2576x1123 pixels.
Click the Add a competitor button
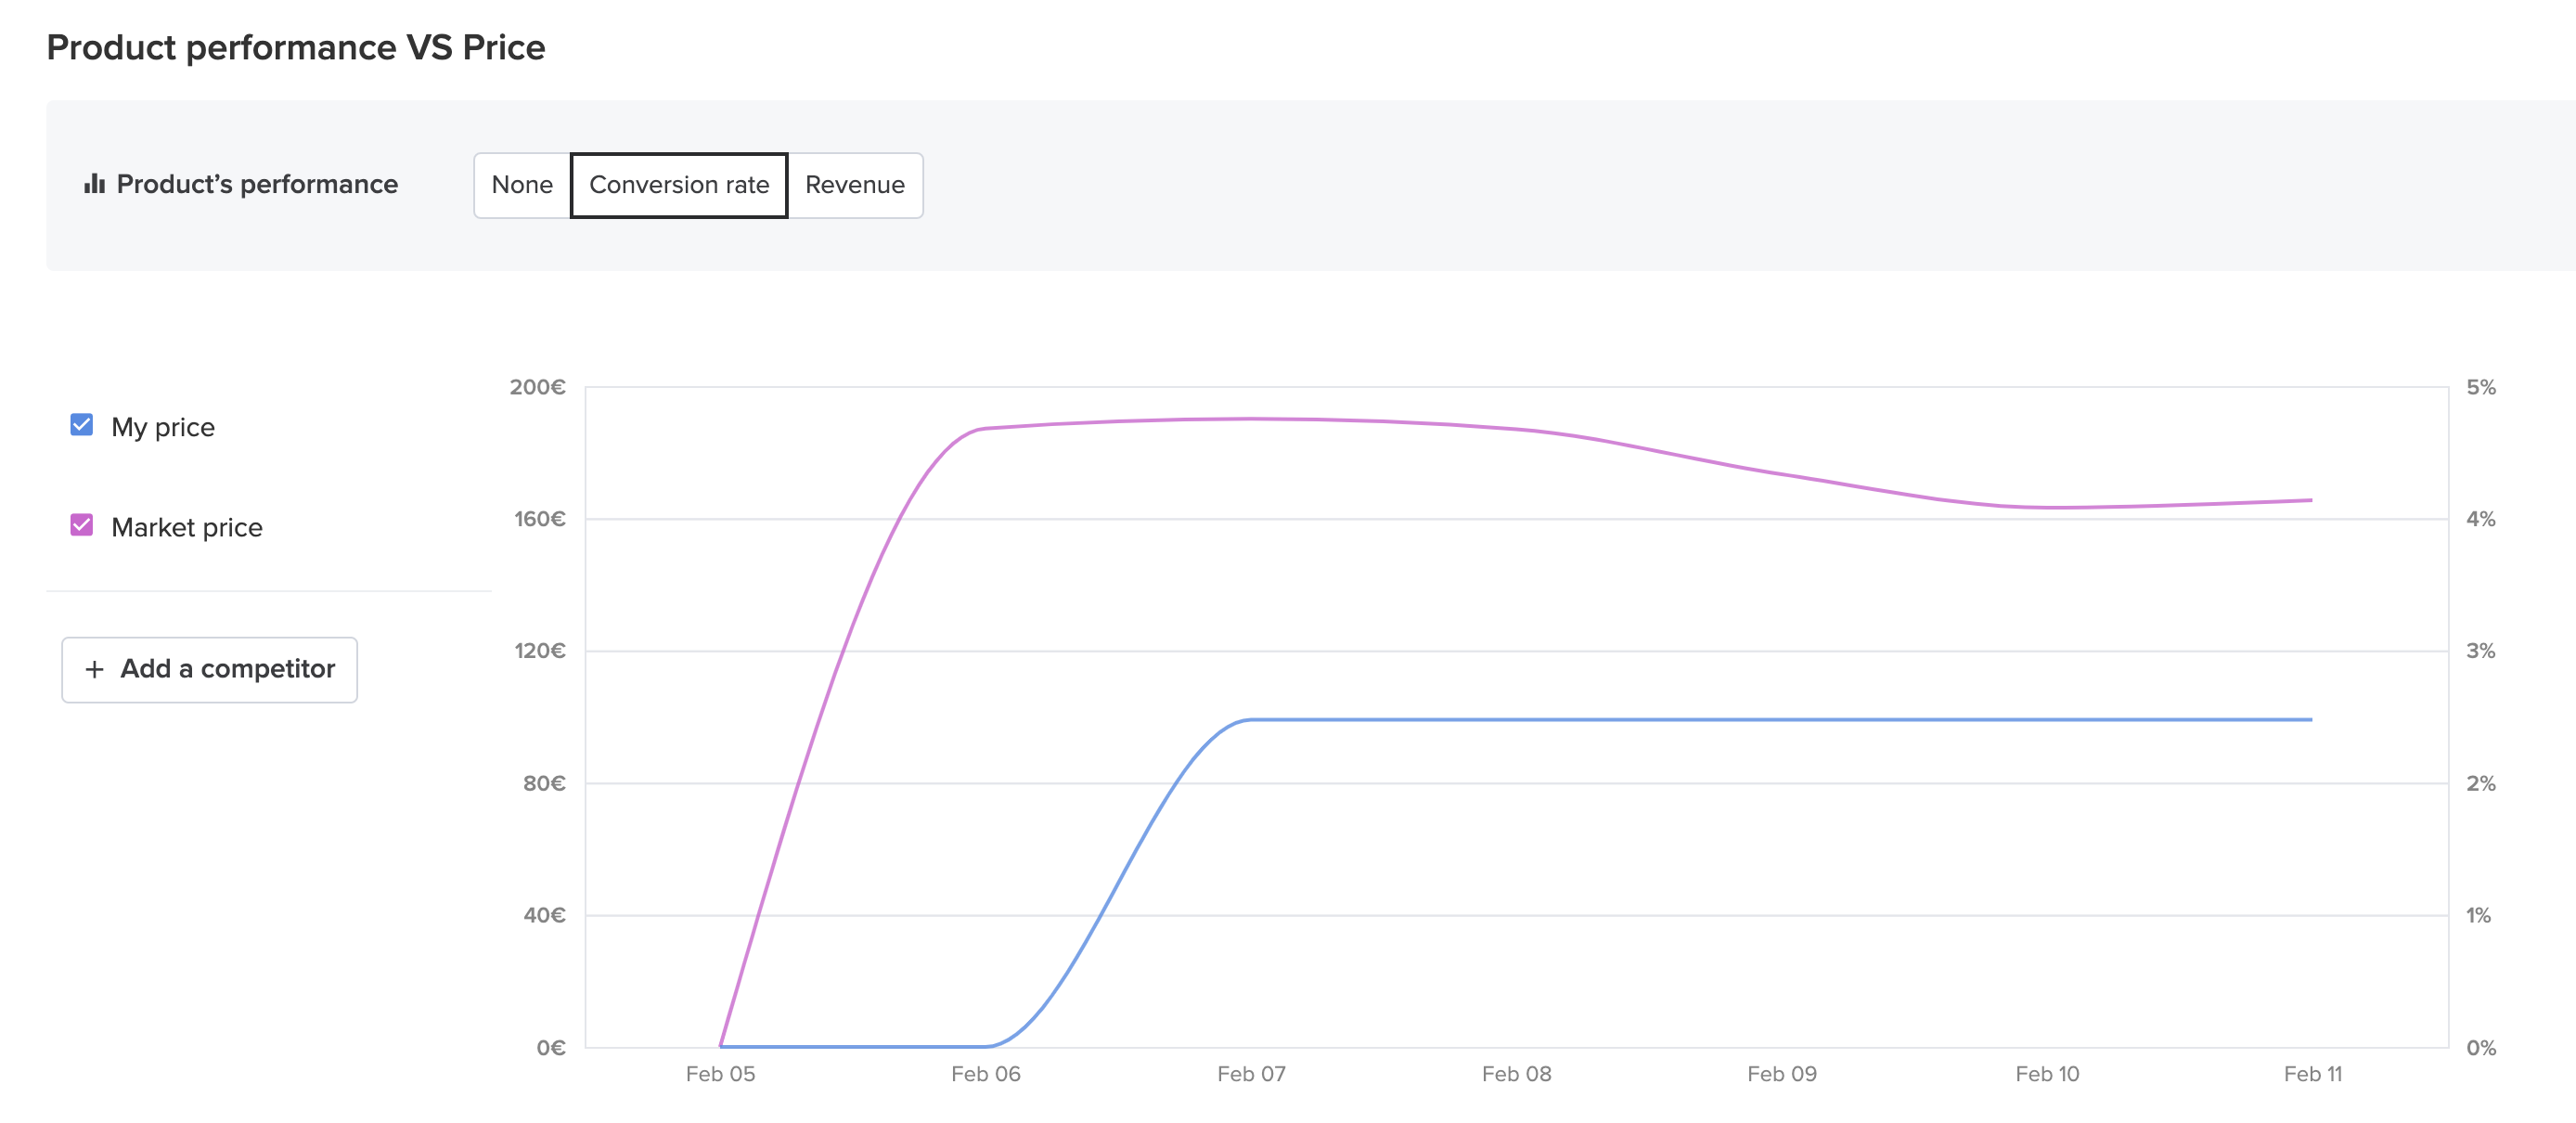[x=209, y=669]
